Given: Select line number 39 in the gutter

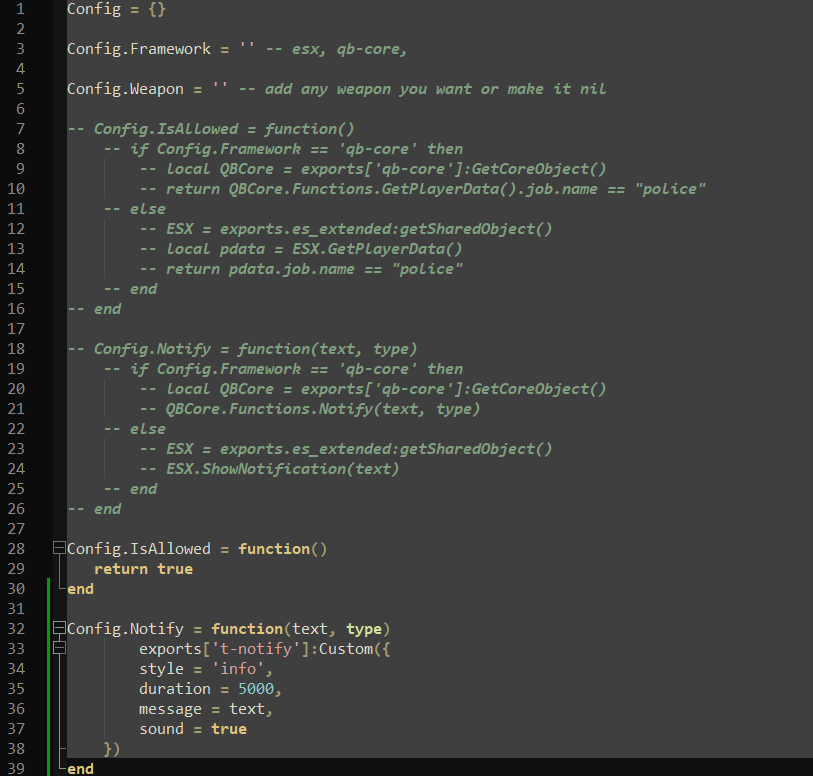Looking at the screenshot, I should 16,769.
